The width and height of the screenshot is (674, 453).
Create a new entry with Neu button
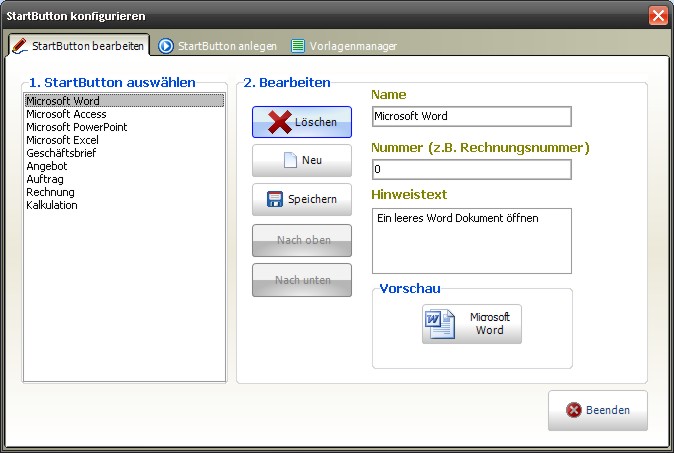pos(302,160)
